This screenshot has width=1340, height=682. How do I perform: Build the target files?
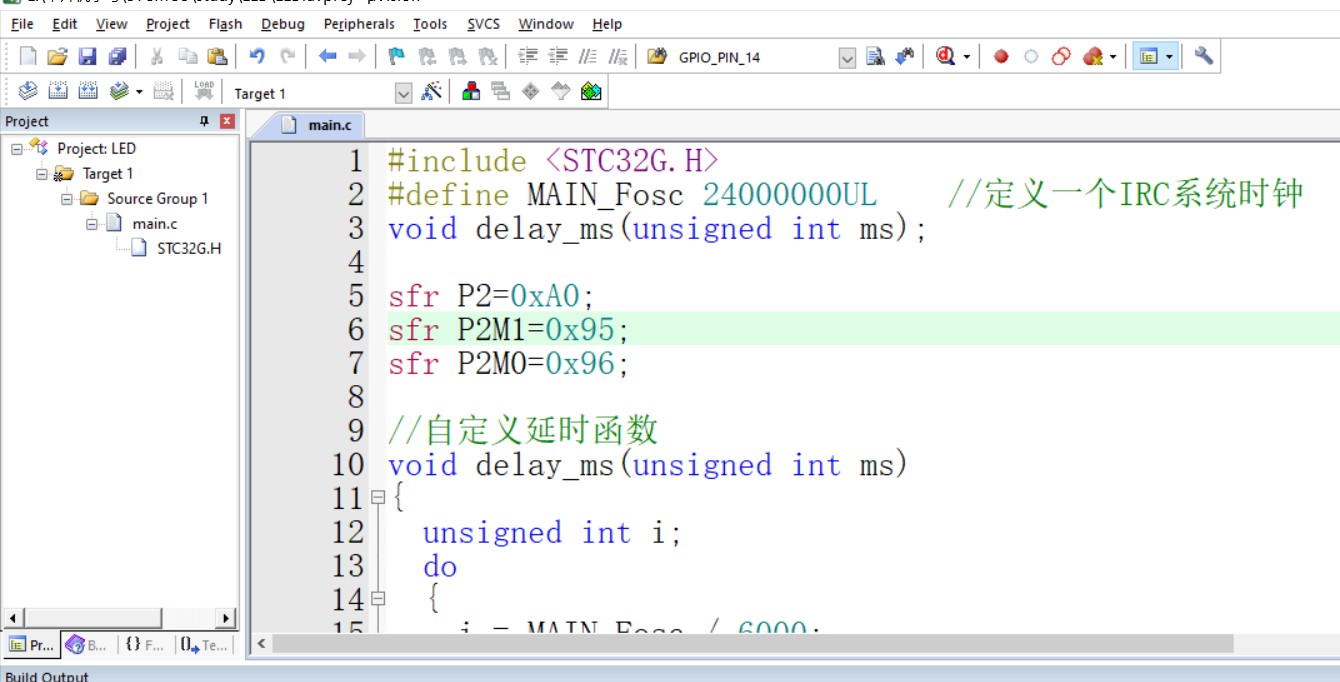point(58,92)
